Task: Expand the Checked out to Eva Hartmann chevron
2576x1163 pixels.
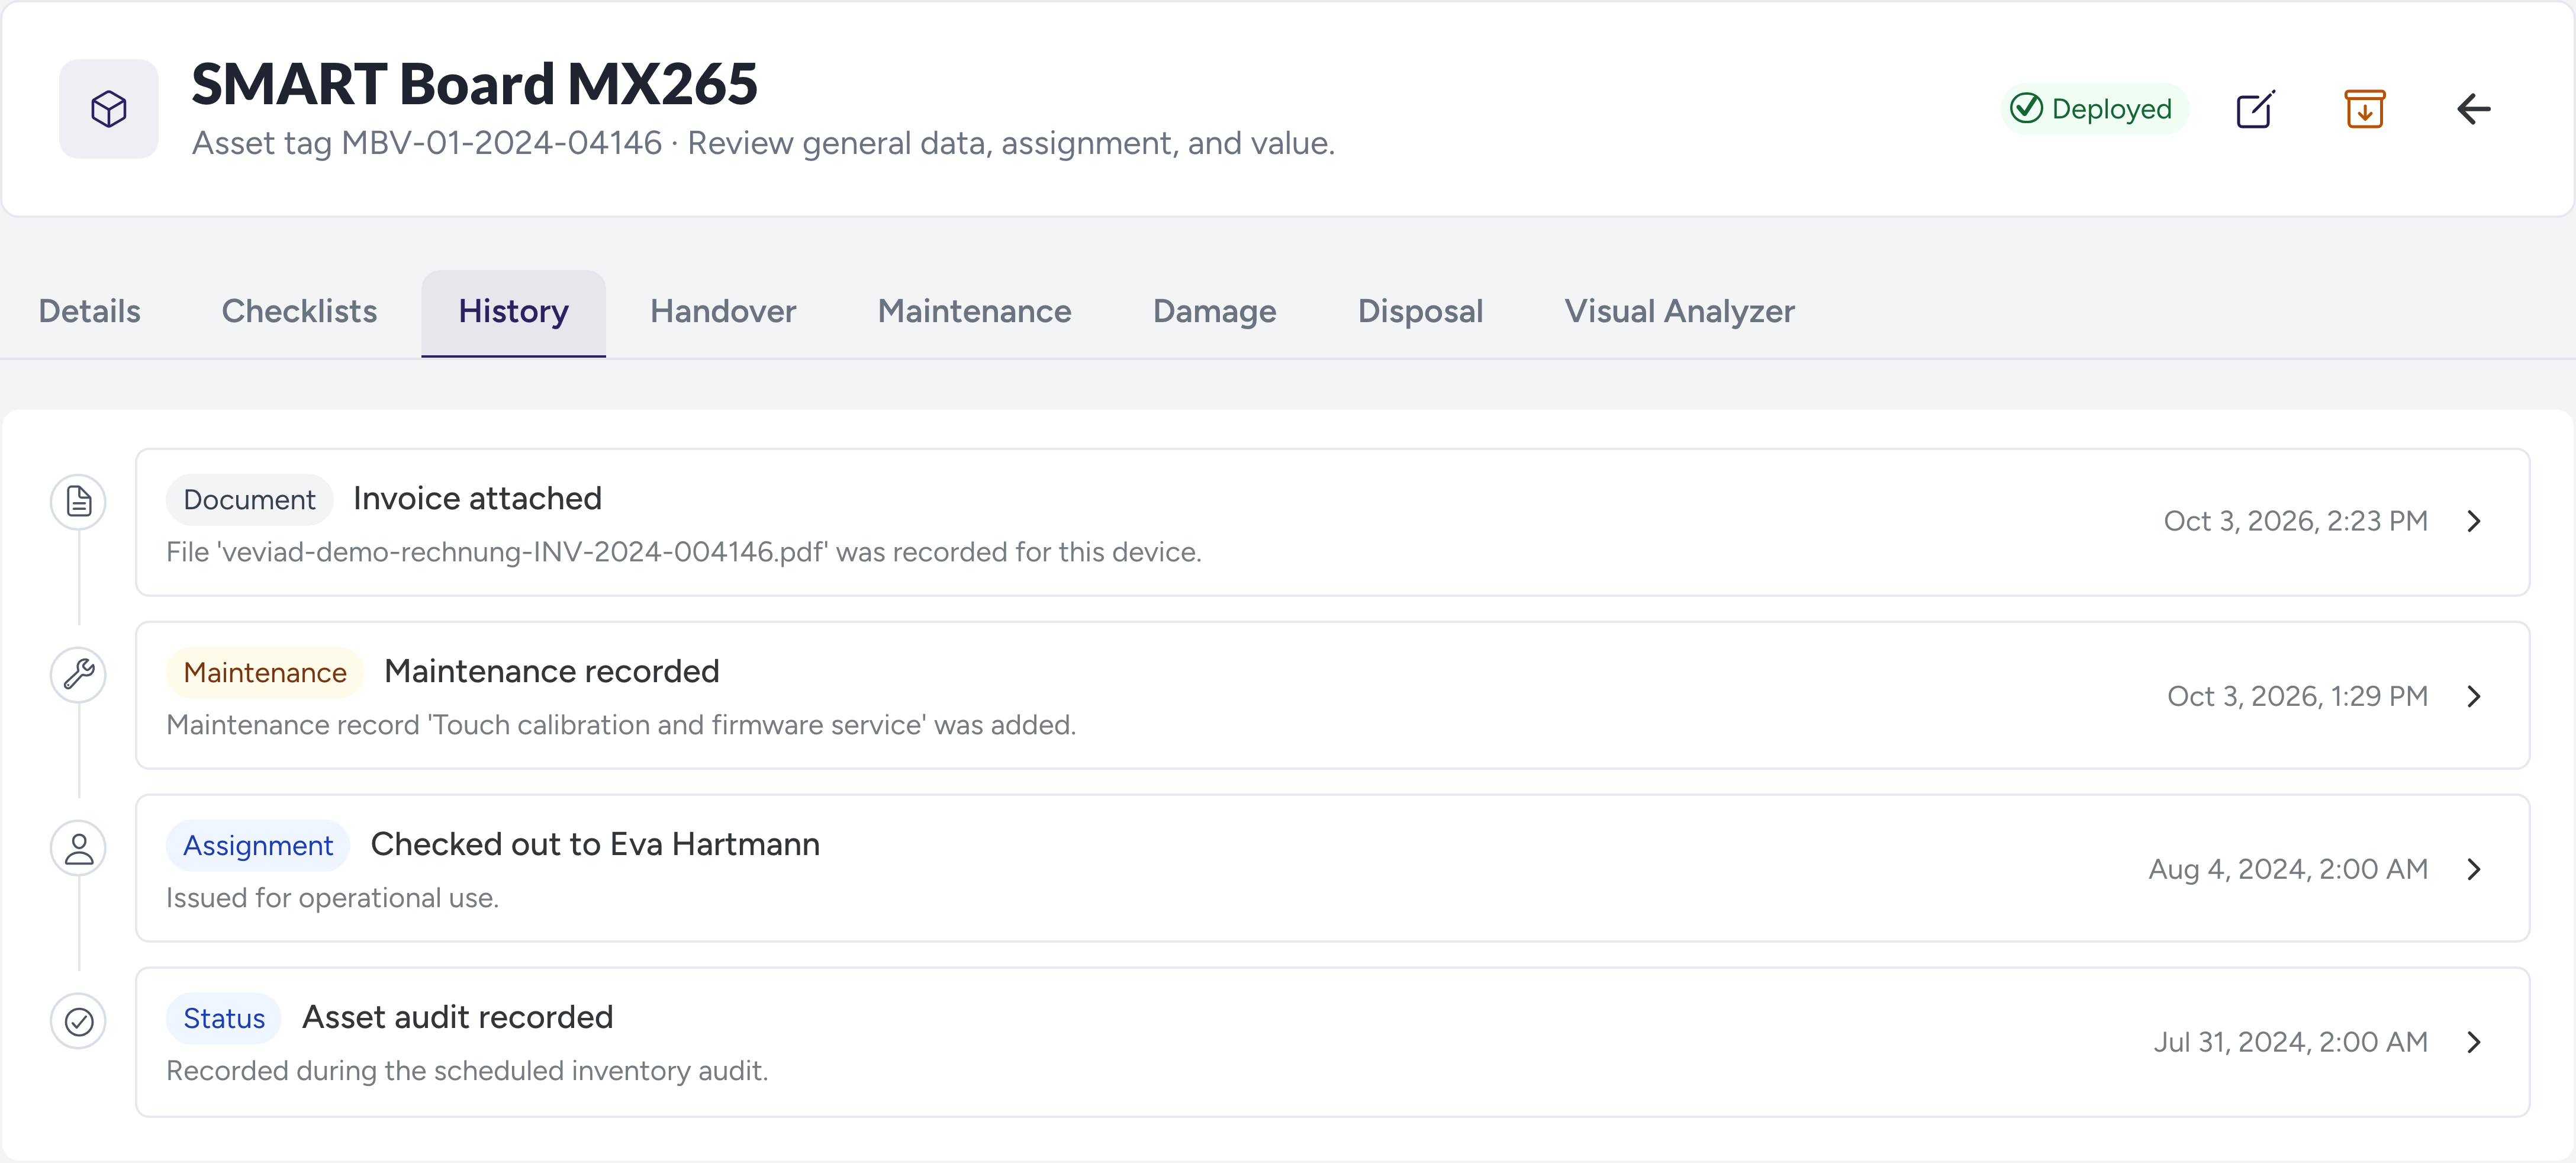Action: coord(2474,869)
